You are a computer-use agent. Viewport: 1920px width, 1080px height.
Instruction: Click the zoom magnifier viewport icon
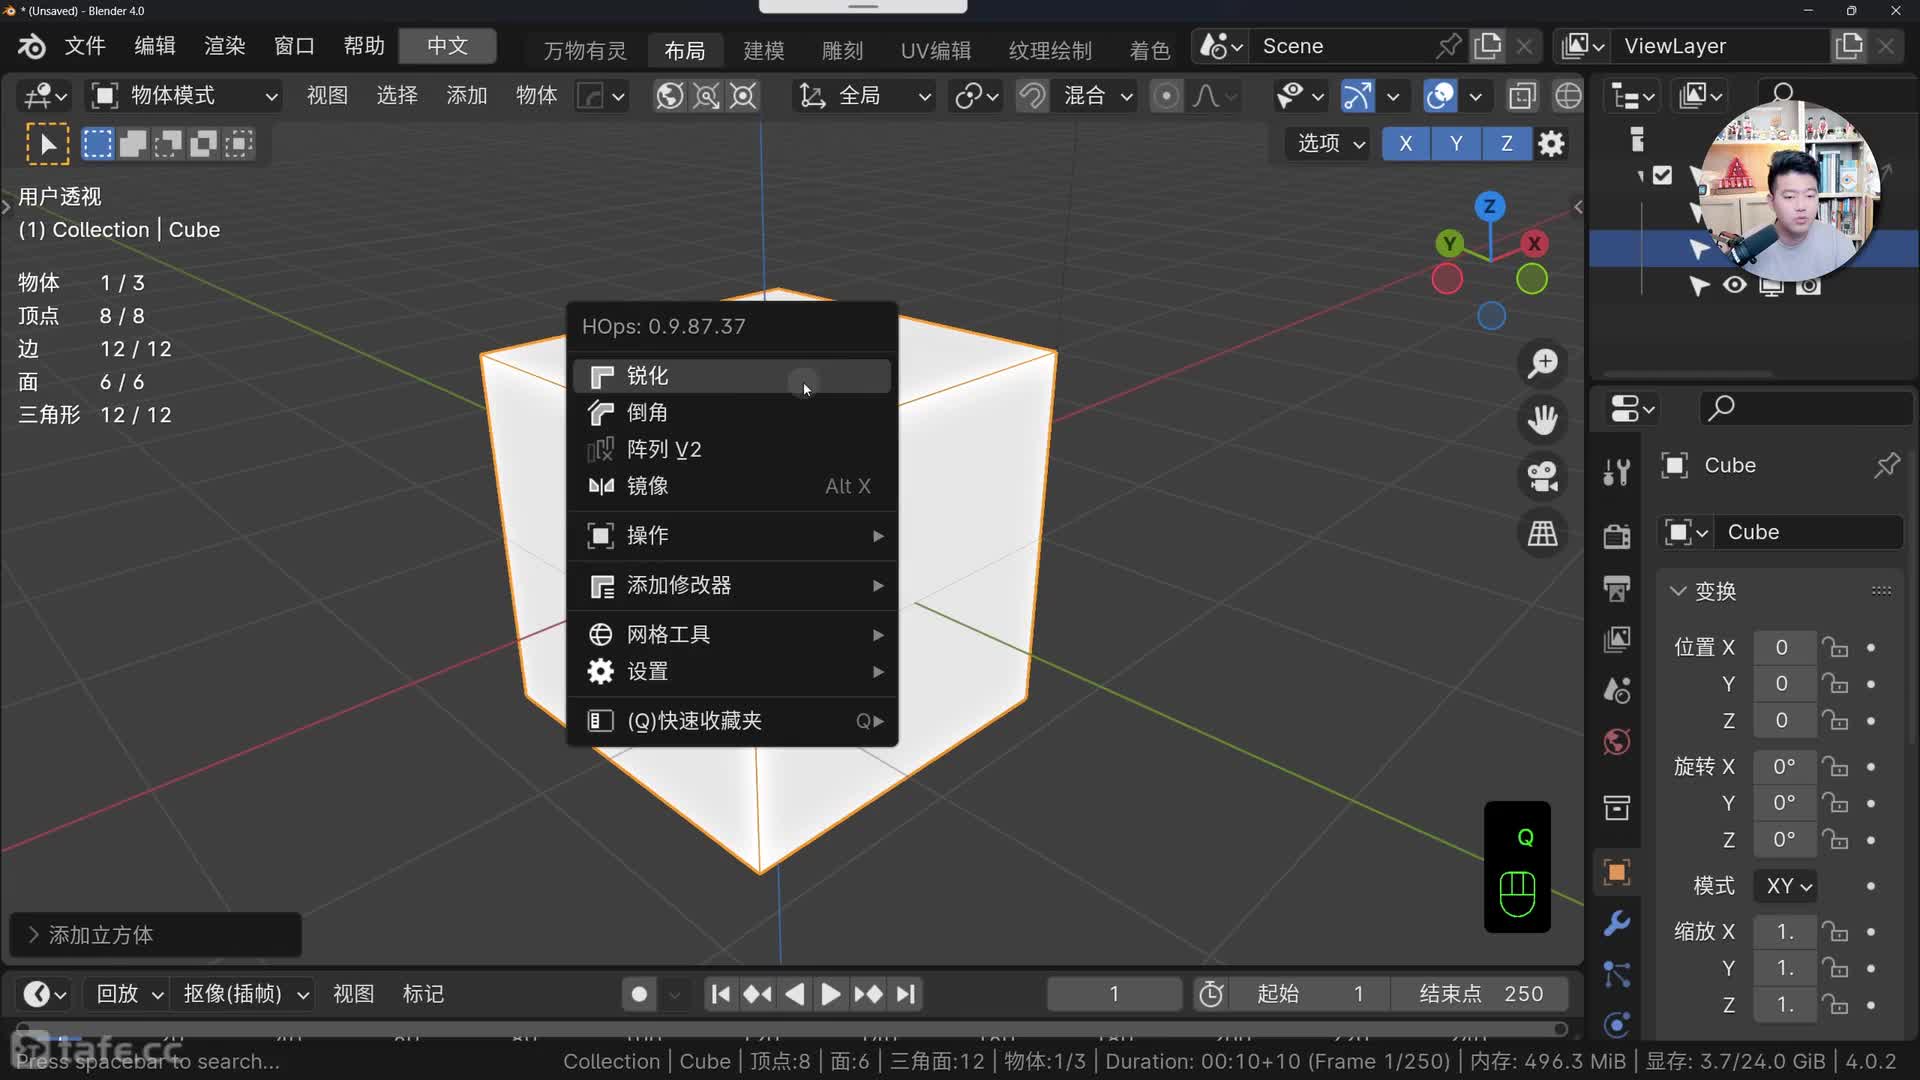1543,363
